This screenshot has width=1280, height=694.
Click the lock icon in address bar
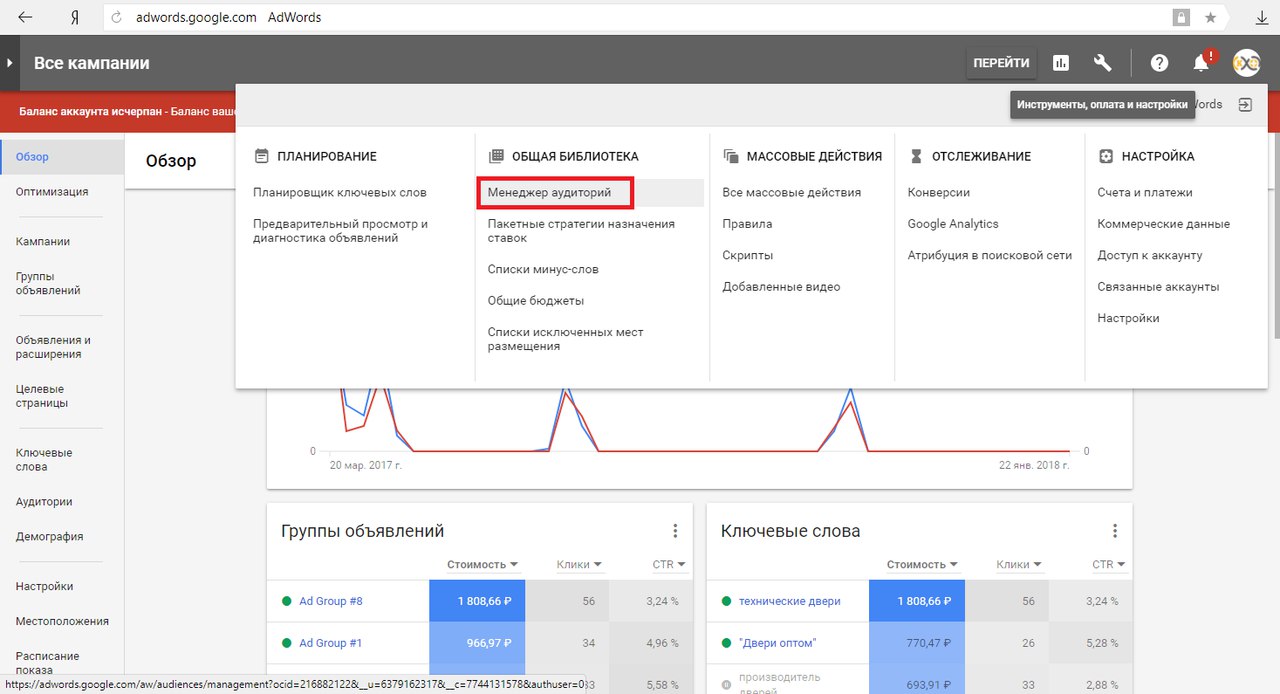(x=1181, y=17)
